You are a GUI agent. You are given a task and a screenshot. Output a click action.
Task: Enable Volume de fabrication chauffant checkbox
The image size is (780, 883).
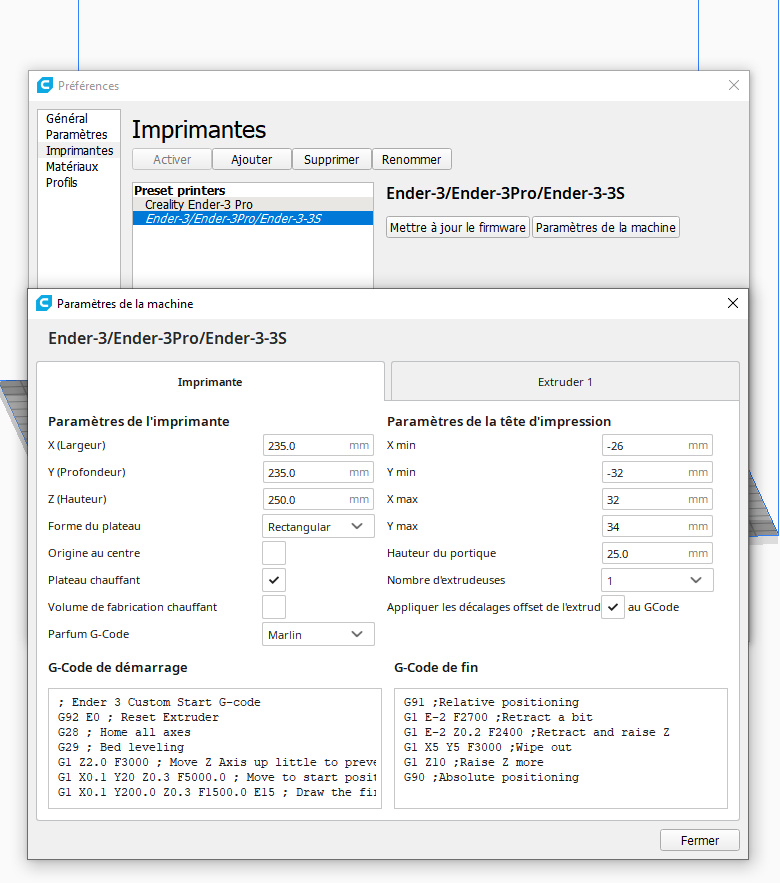point(274,607)
